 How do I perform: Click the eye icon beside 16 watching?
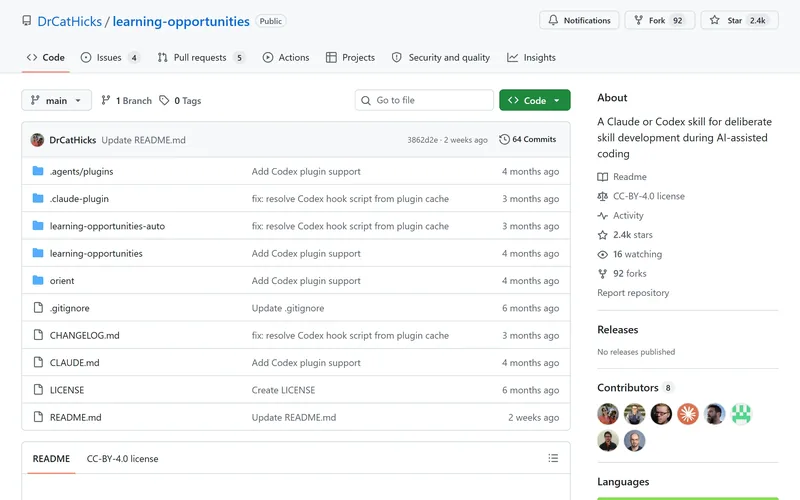click(x=603, y=254)
